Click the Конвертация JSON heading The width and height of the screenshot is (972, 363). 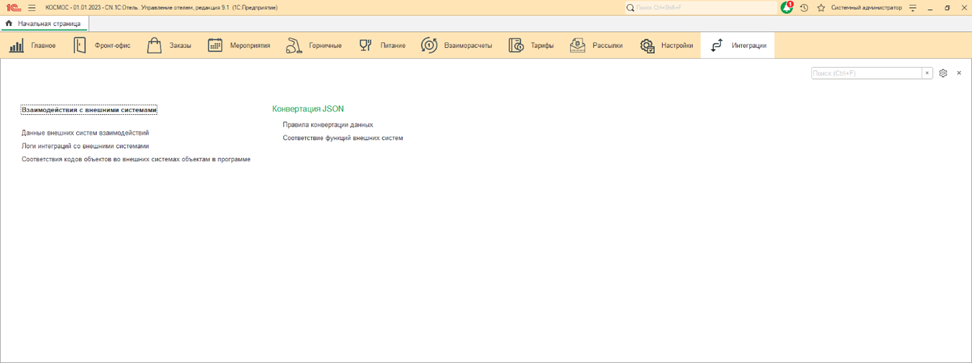[x=308, y=108]
